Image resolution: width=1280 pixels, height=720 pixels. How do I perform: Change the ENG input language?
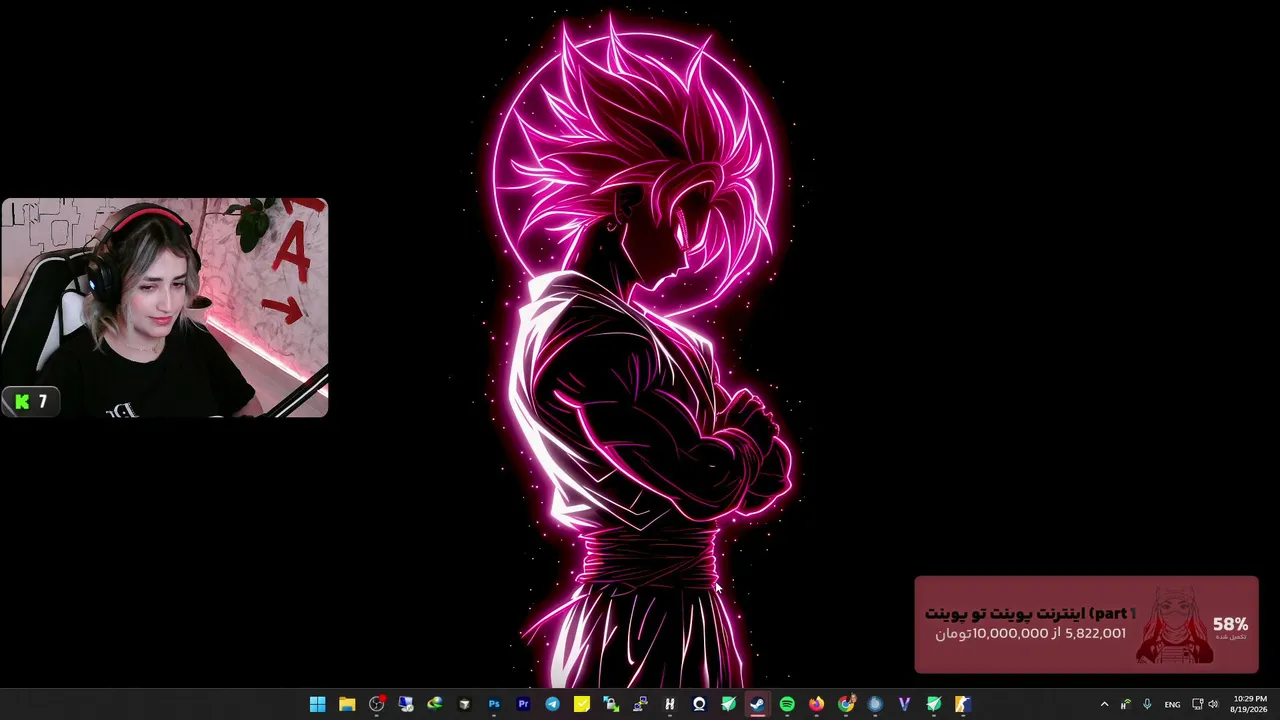coord(1172,704)
